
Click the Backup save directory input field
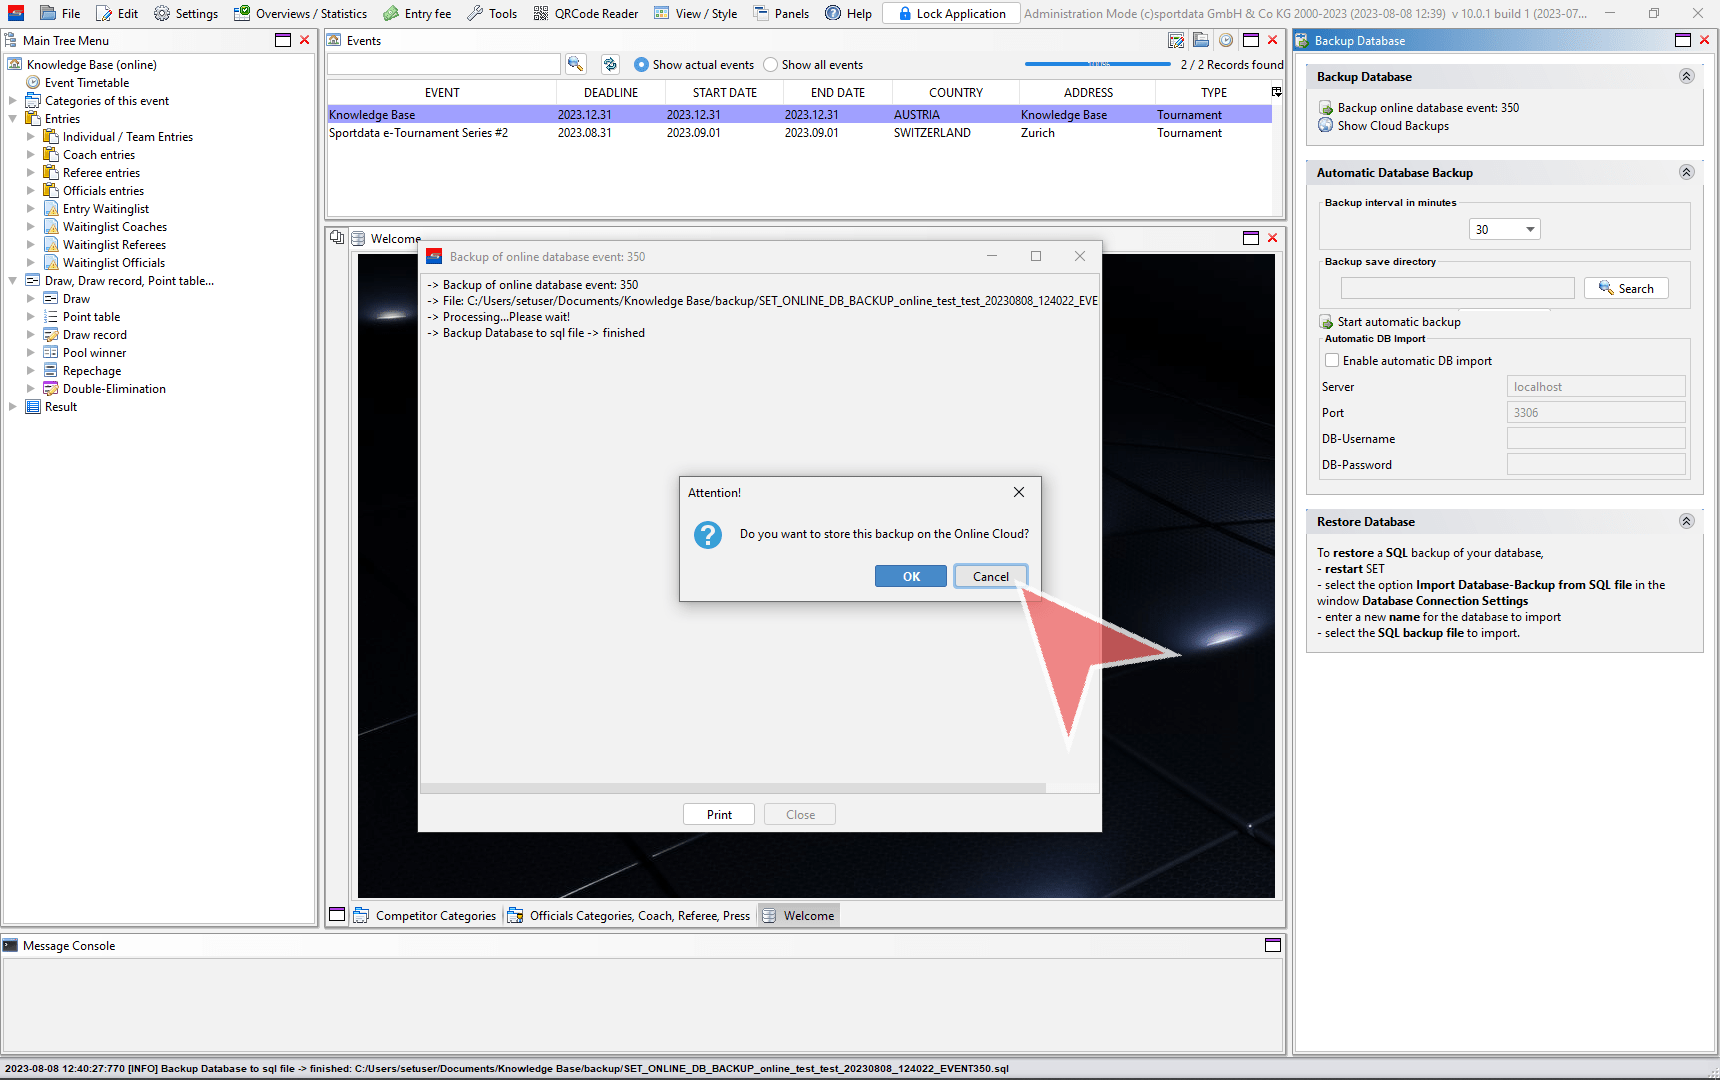click(1457, 289)
